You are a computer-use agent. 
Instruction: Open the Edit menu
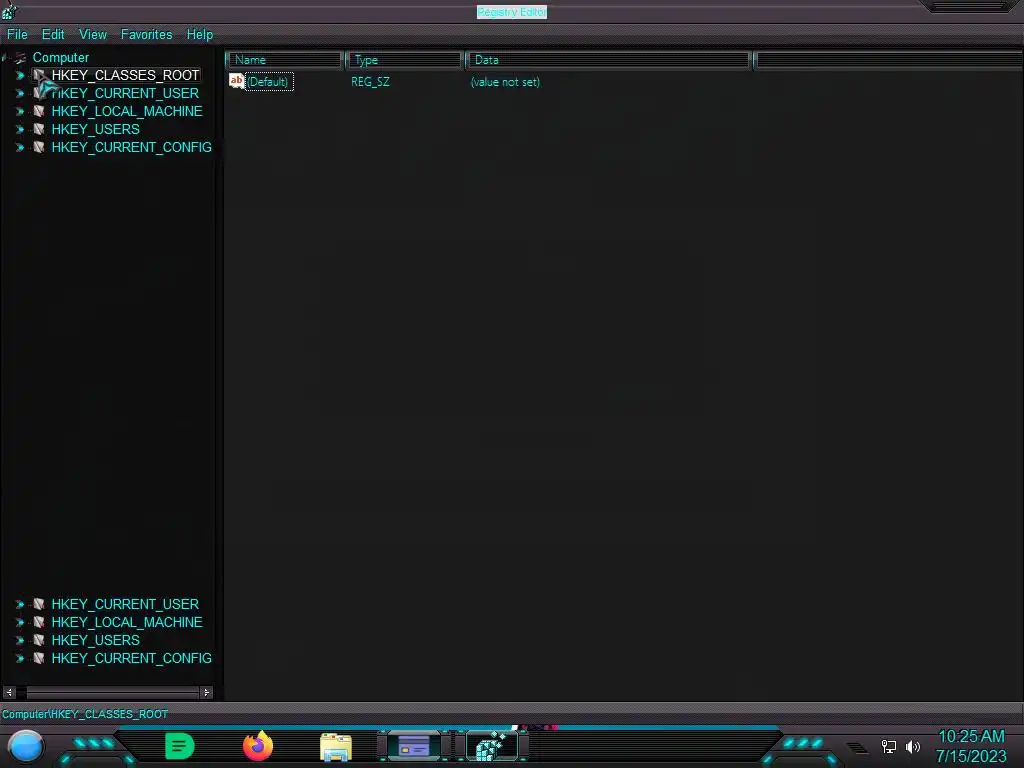(53, 35)
